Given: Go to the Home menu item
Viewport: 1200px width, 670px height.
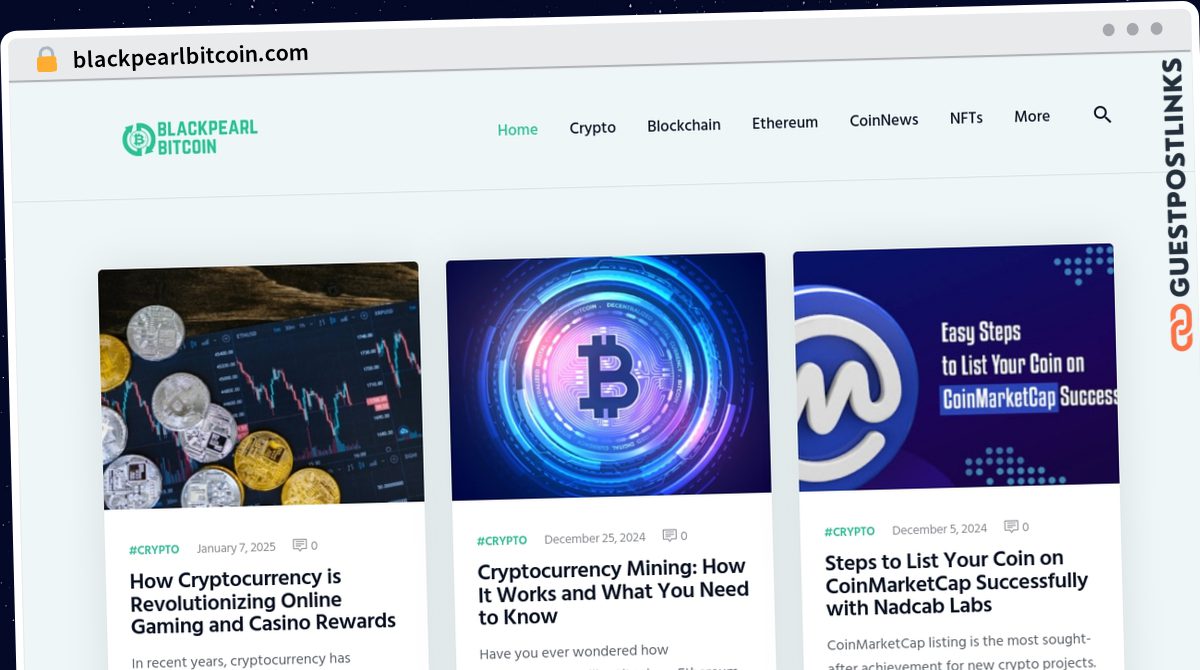Looking at the screenshot, I should point(518,129).
